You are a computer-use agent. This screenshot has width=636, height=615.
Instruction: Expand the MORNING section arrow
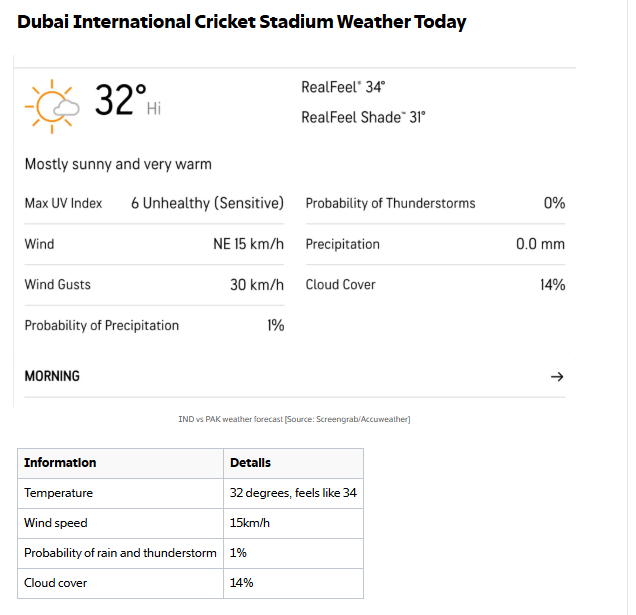click(557, 376)
